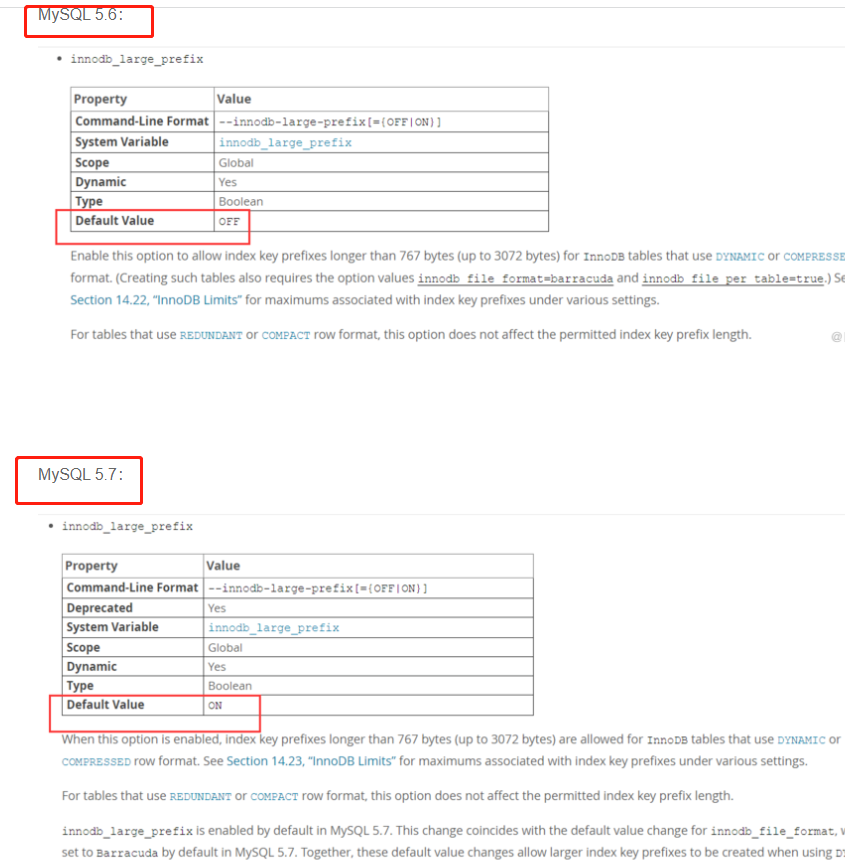Screen dimensions: 845x867
Task: Follow the COMPRESSED link in the 5.7 description
Action: click(x=96, y=762)
